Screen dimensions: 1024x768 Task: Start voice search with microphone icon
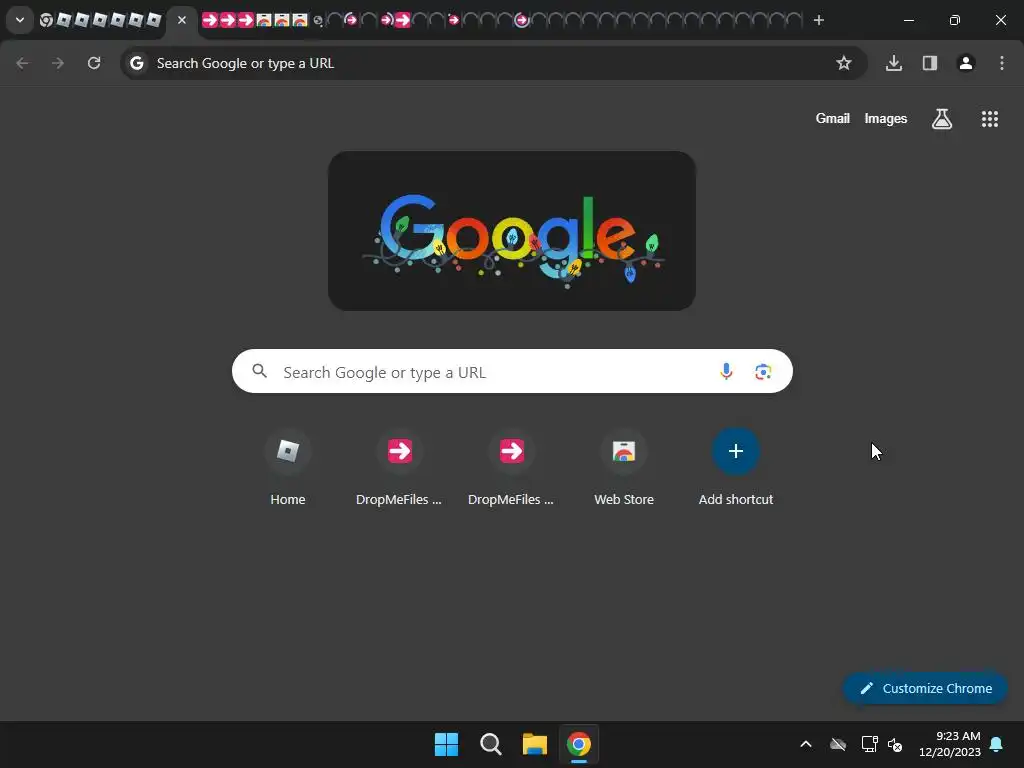(x=726, y=372)
